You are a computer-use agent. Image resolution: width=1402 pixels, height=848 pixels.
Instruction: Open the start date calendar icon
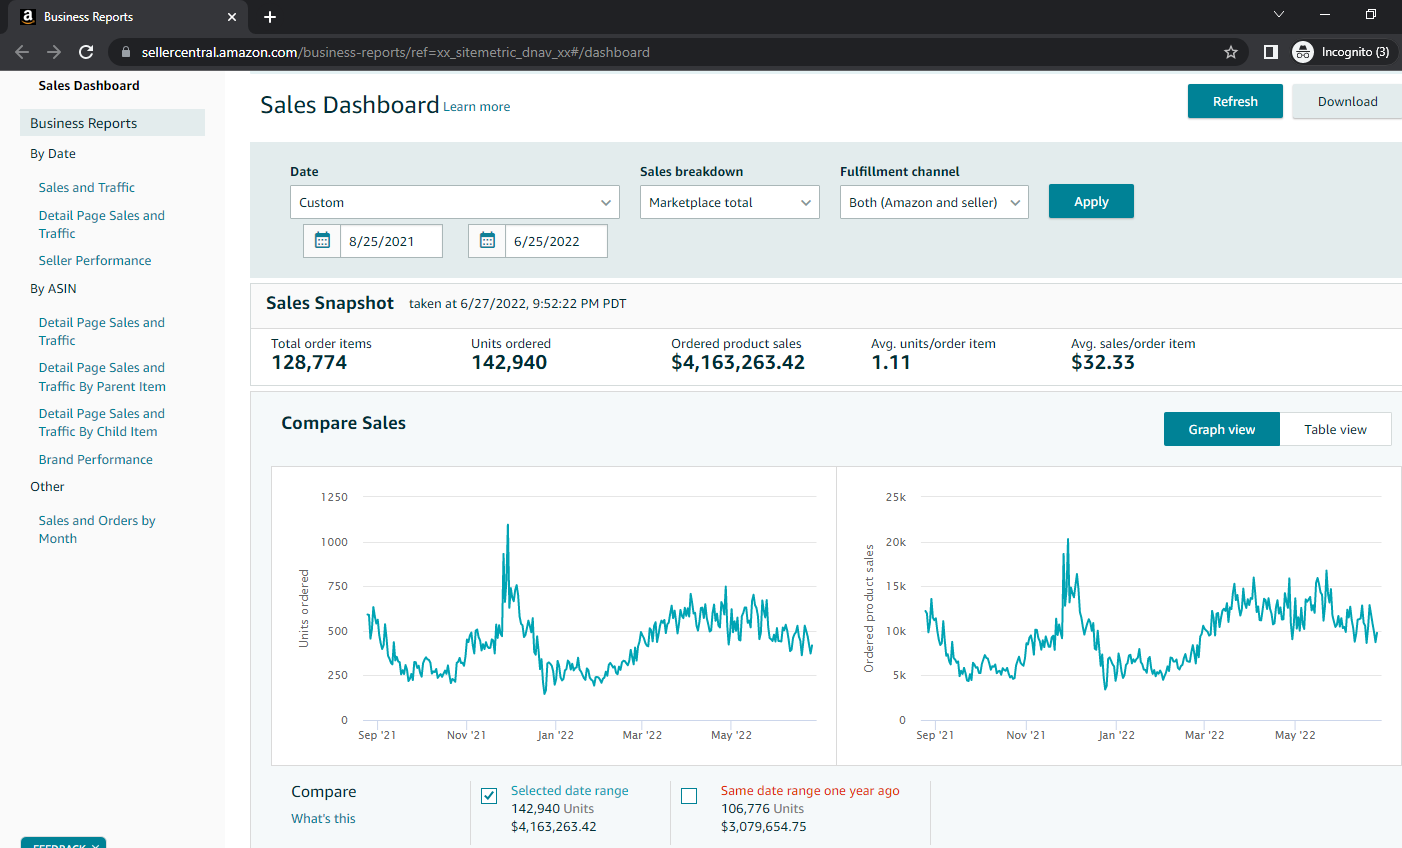tap(322, 241)
